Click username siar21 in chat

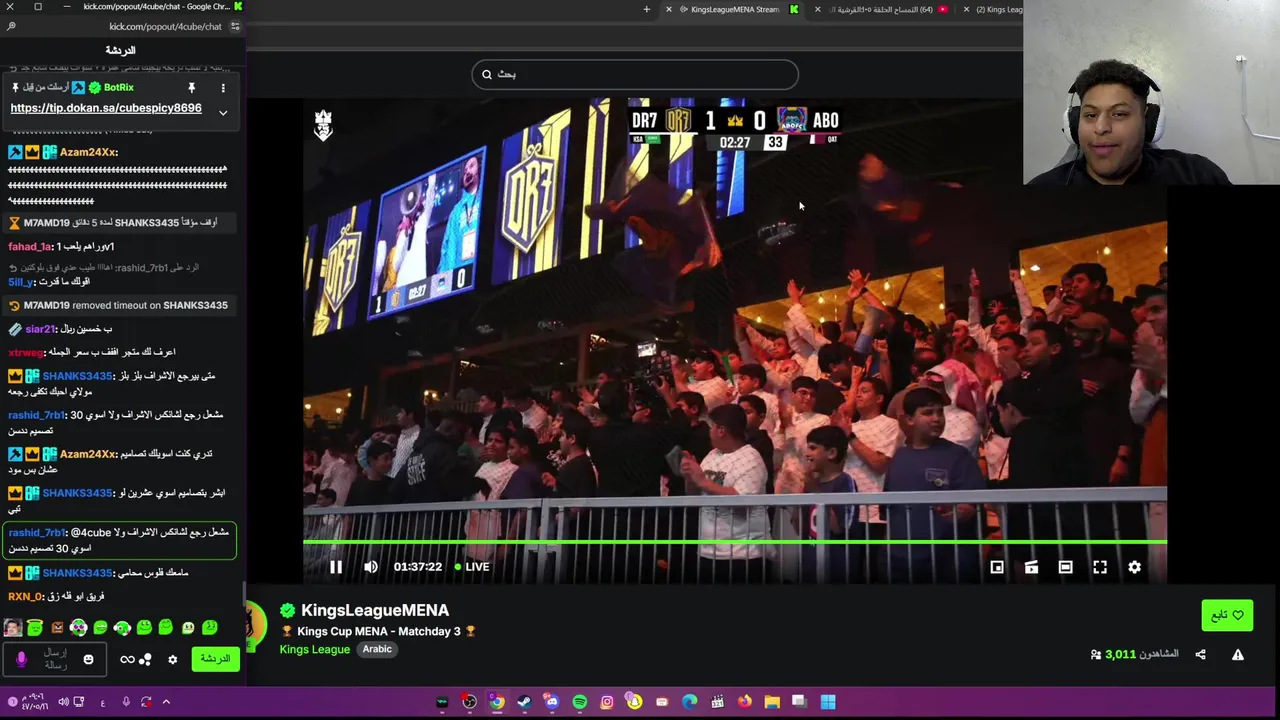click(x=40, y=329)
